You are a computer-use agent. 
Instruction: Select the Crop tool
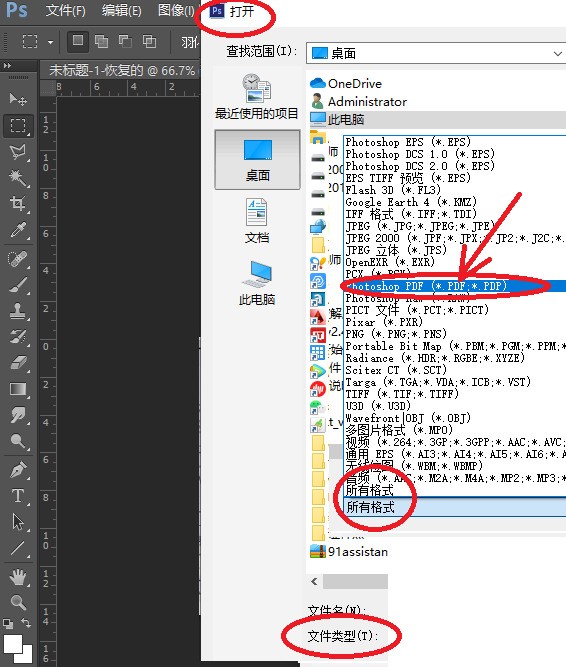coord(17,204)
